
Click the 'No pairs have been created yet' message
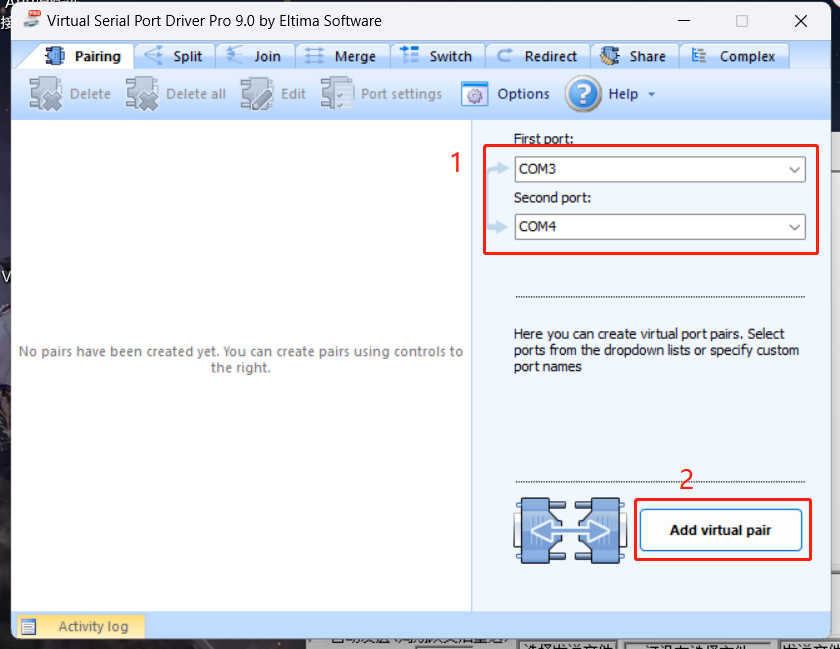[x=241, y=360]
